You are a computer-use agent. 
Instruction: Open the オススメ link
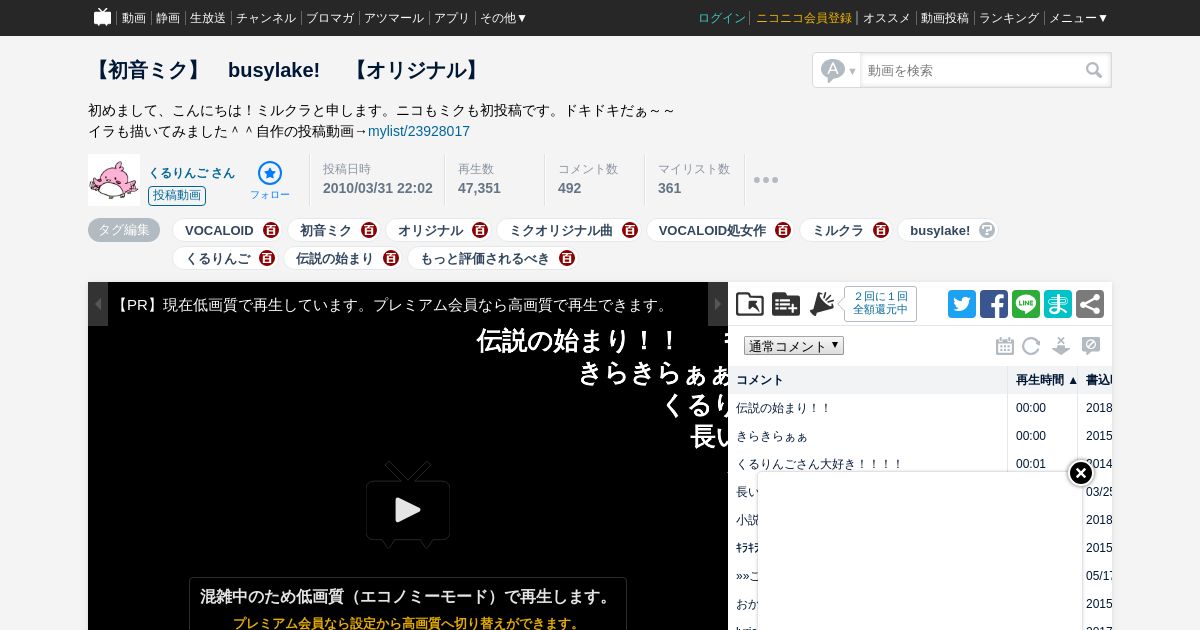887,18
